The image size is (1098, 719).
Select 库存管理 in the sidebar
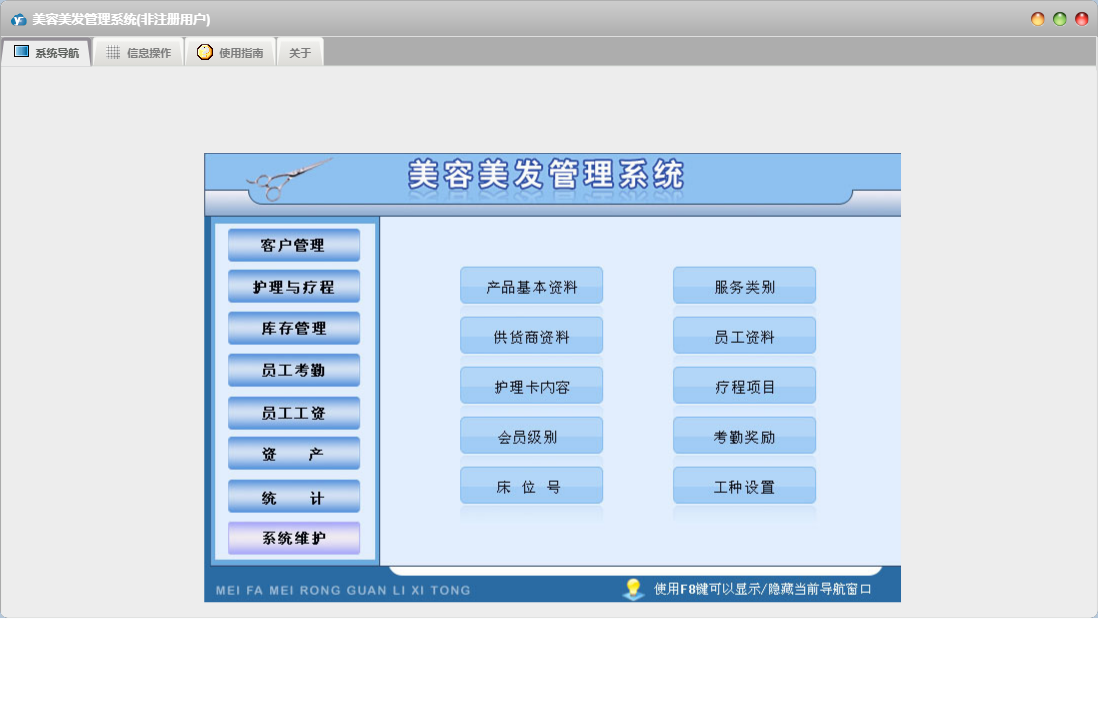(294, 328)
